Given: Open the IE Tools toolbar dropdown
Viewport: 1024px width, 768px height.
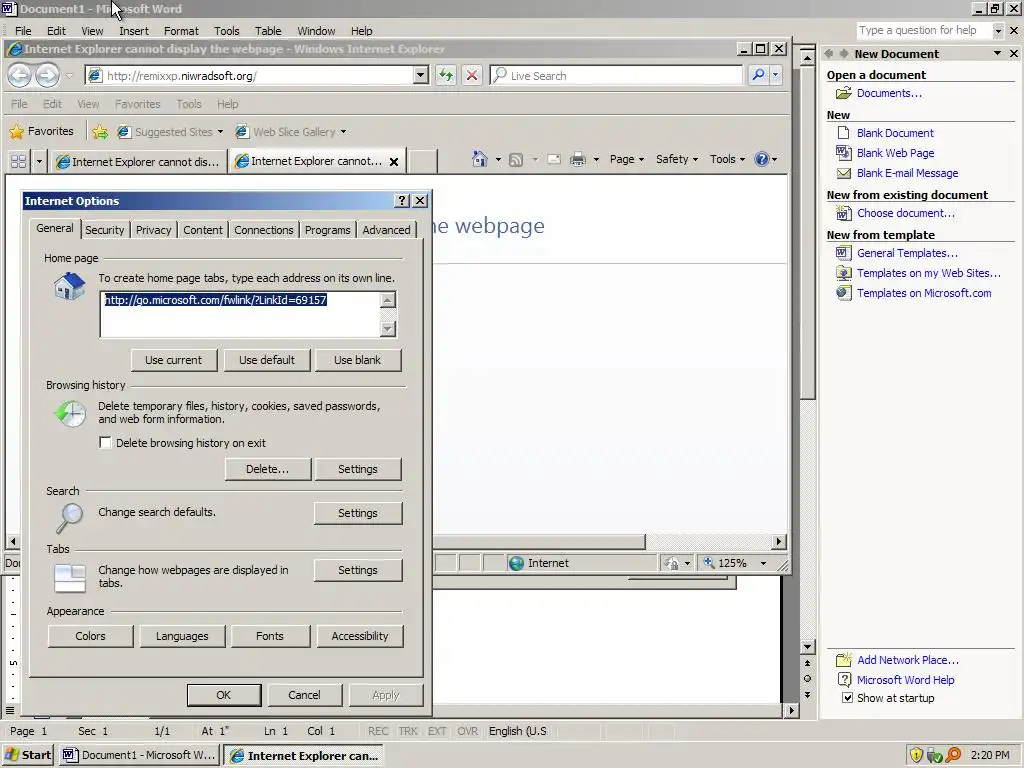Looking at the screenshot, I should click(727, 159).
